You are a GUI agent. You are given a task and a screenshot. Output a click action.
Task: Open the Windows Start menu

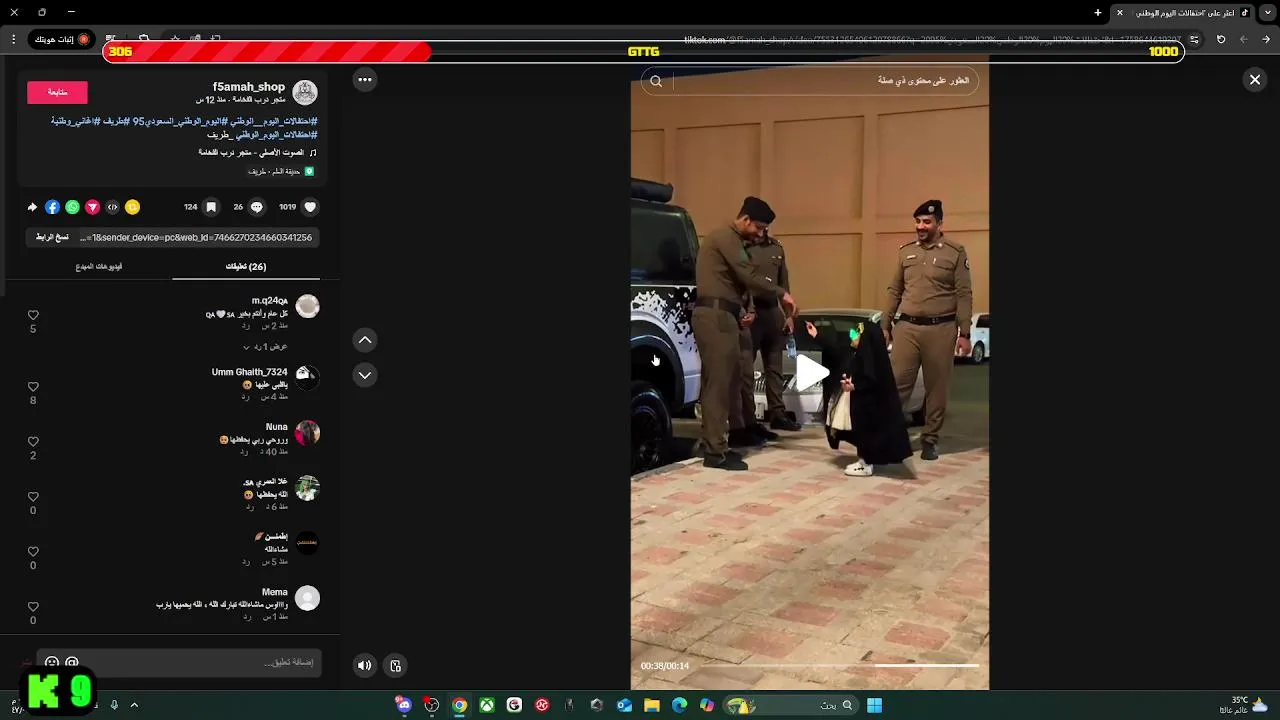[874, 705]
